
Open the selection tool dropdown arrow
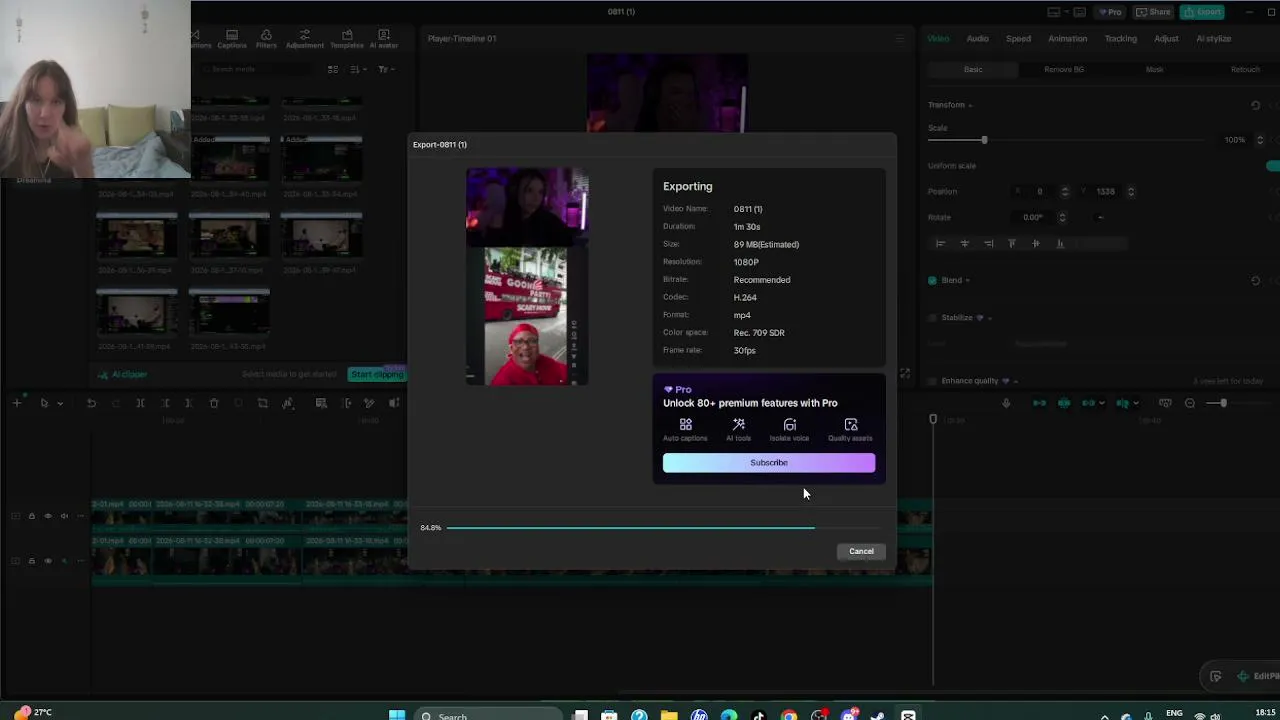click(60, 403)
